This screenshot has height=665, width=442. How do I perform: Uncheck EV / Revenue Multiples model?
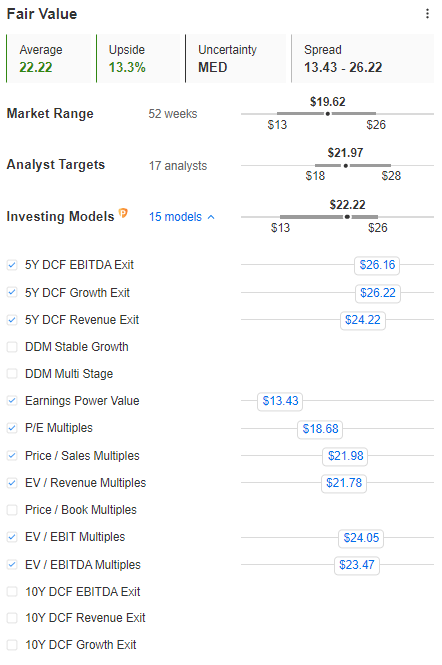[12, 483]
